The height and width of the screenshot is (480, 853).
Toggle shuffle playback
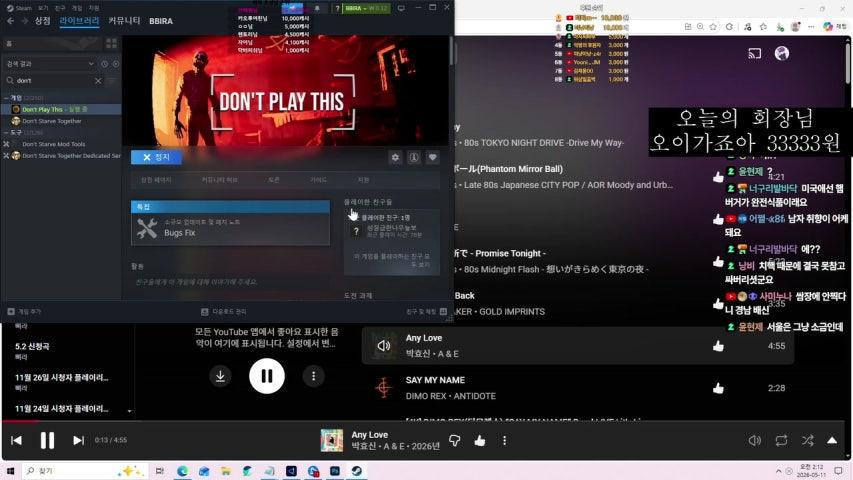[x=808, y=440]
